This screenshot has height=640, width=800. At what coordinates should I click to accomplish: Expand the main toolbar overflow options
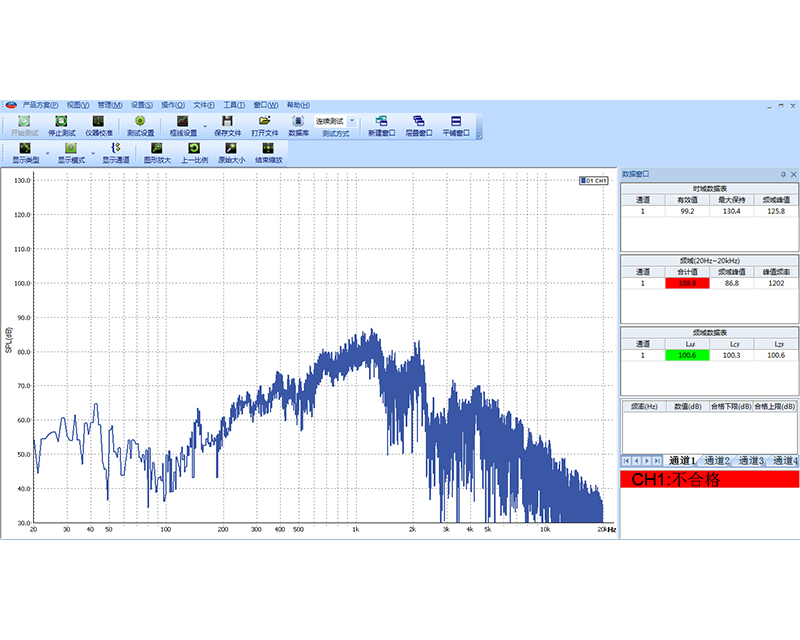[479, 135]
